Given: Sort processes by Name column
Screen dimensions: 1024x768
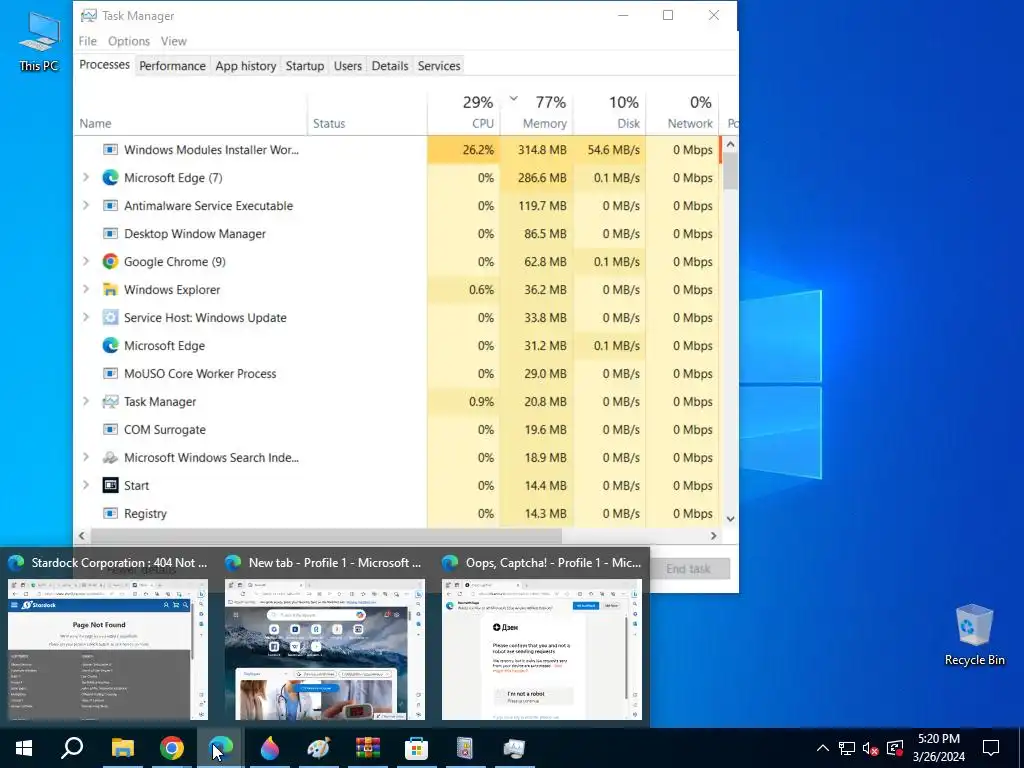Looking at the screenshot, I should [x=190, y=112].
